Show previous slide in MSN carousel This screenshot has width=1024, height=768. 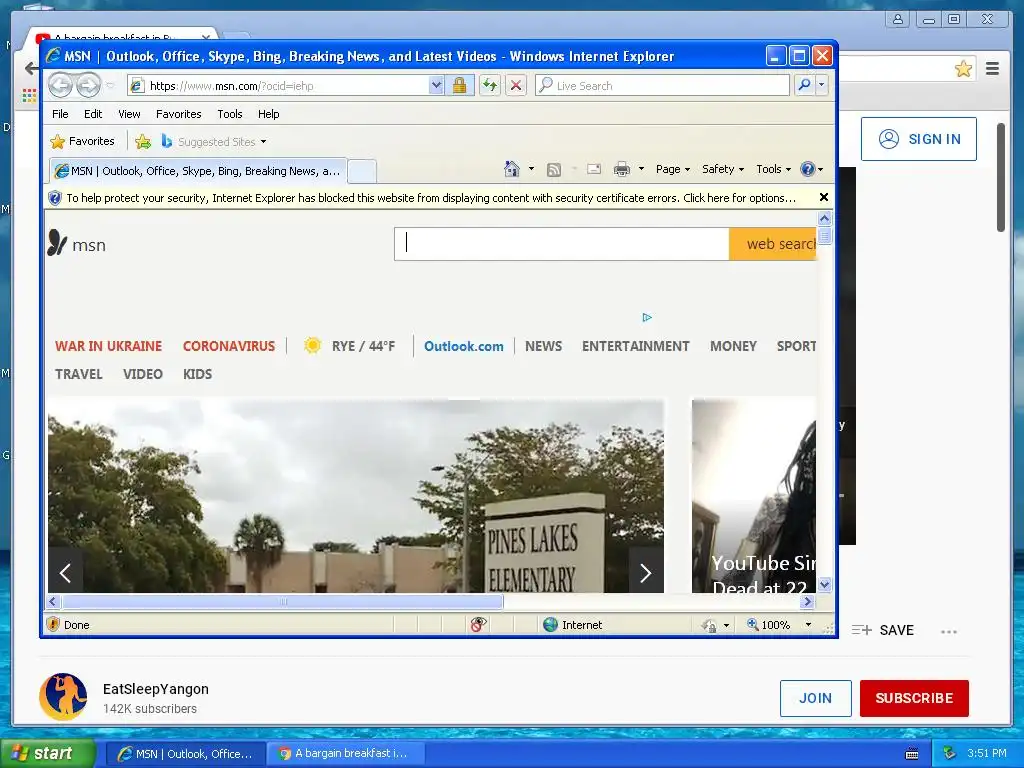tap(65, 573)
